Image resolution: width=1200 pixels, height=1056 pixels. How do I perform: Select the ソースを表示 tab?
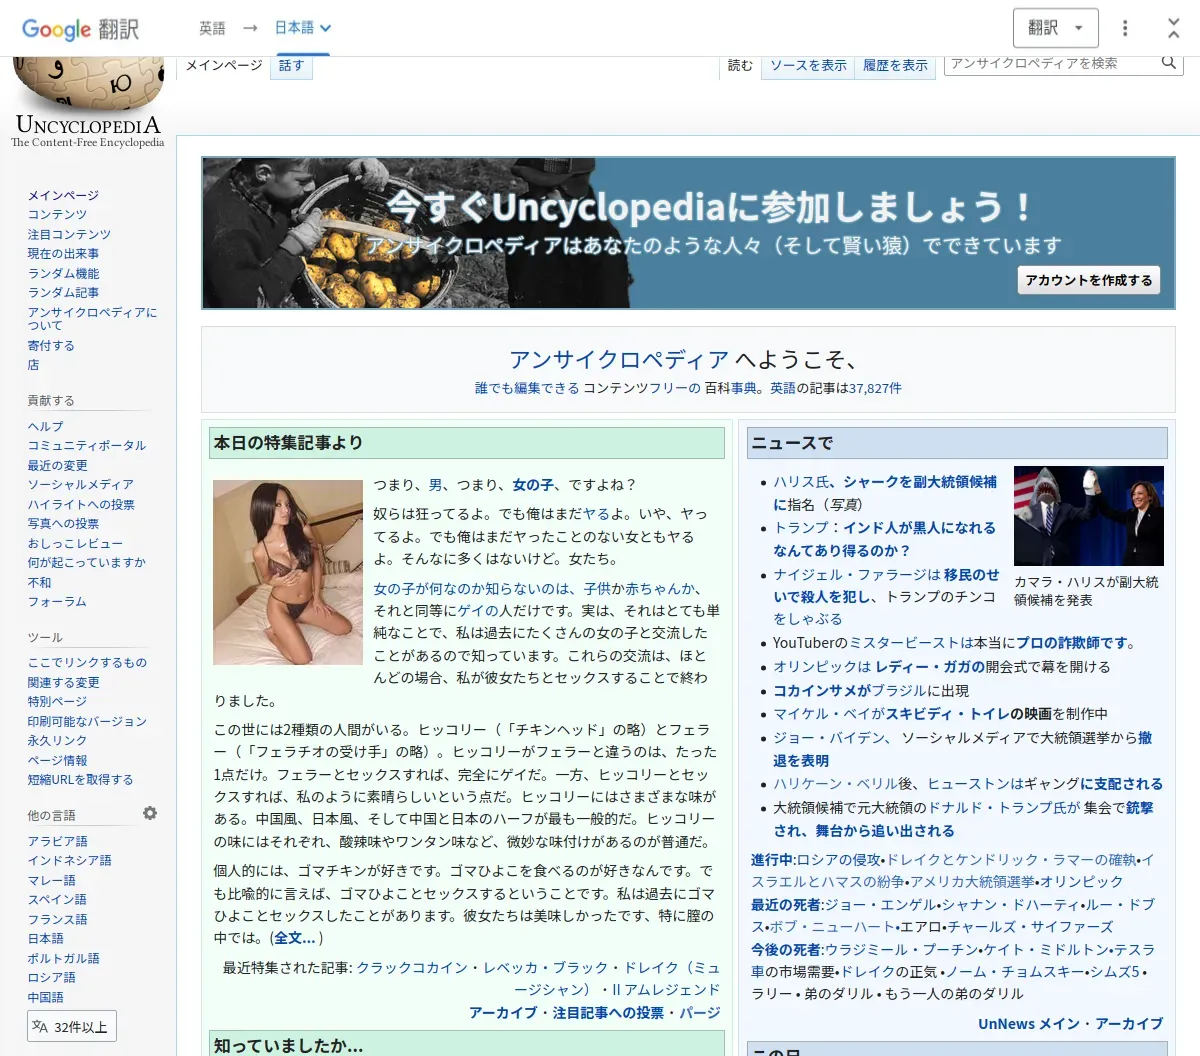(x=808, y=65)
